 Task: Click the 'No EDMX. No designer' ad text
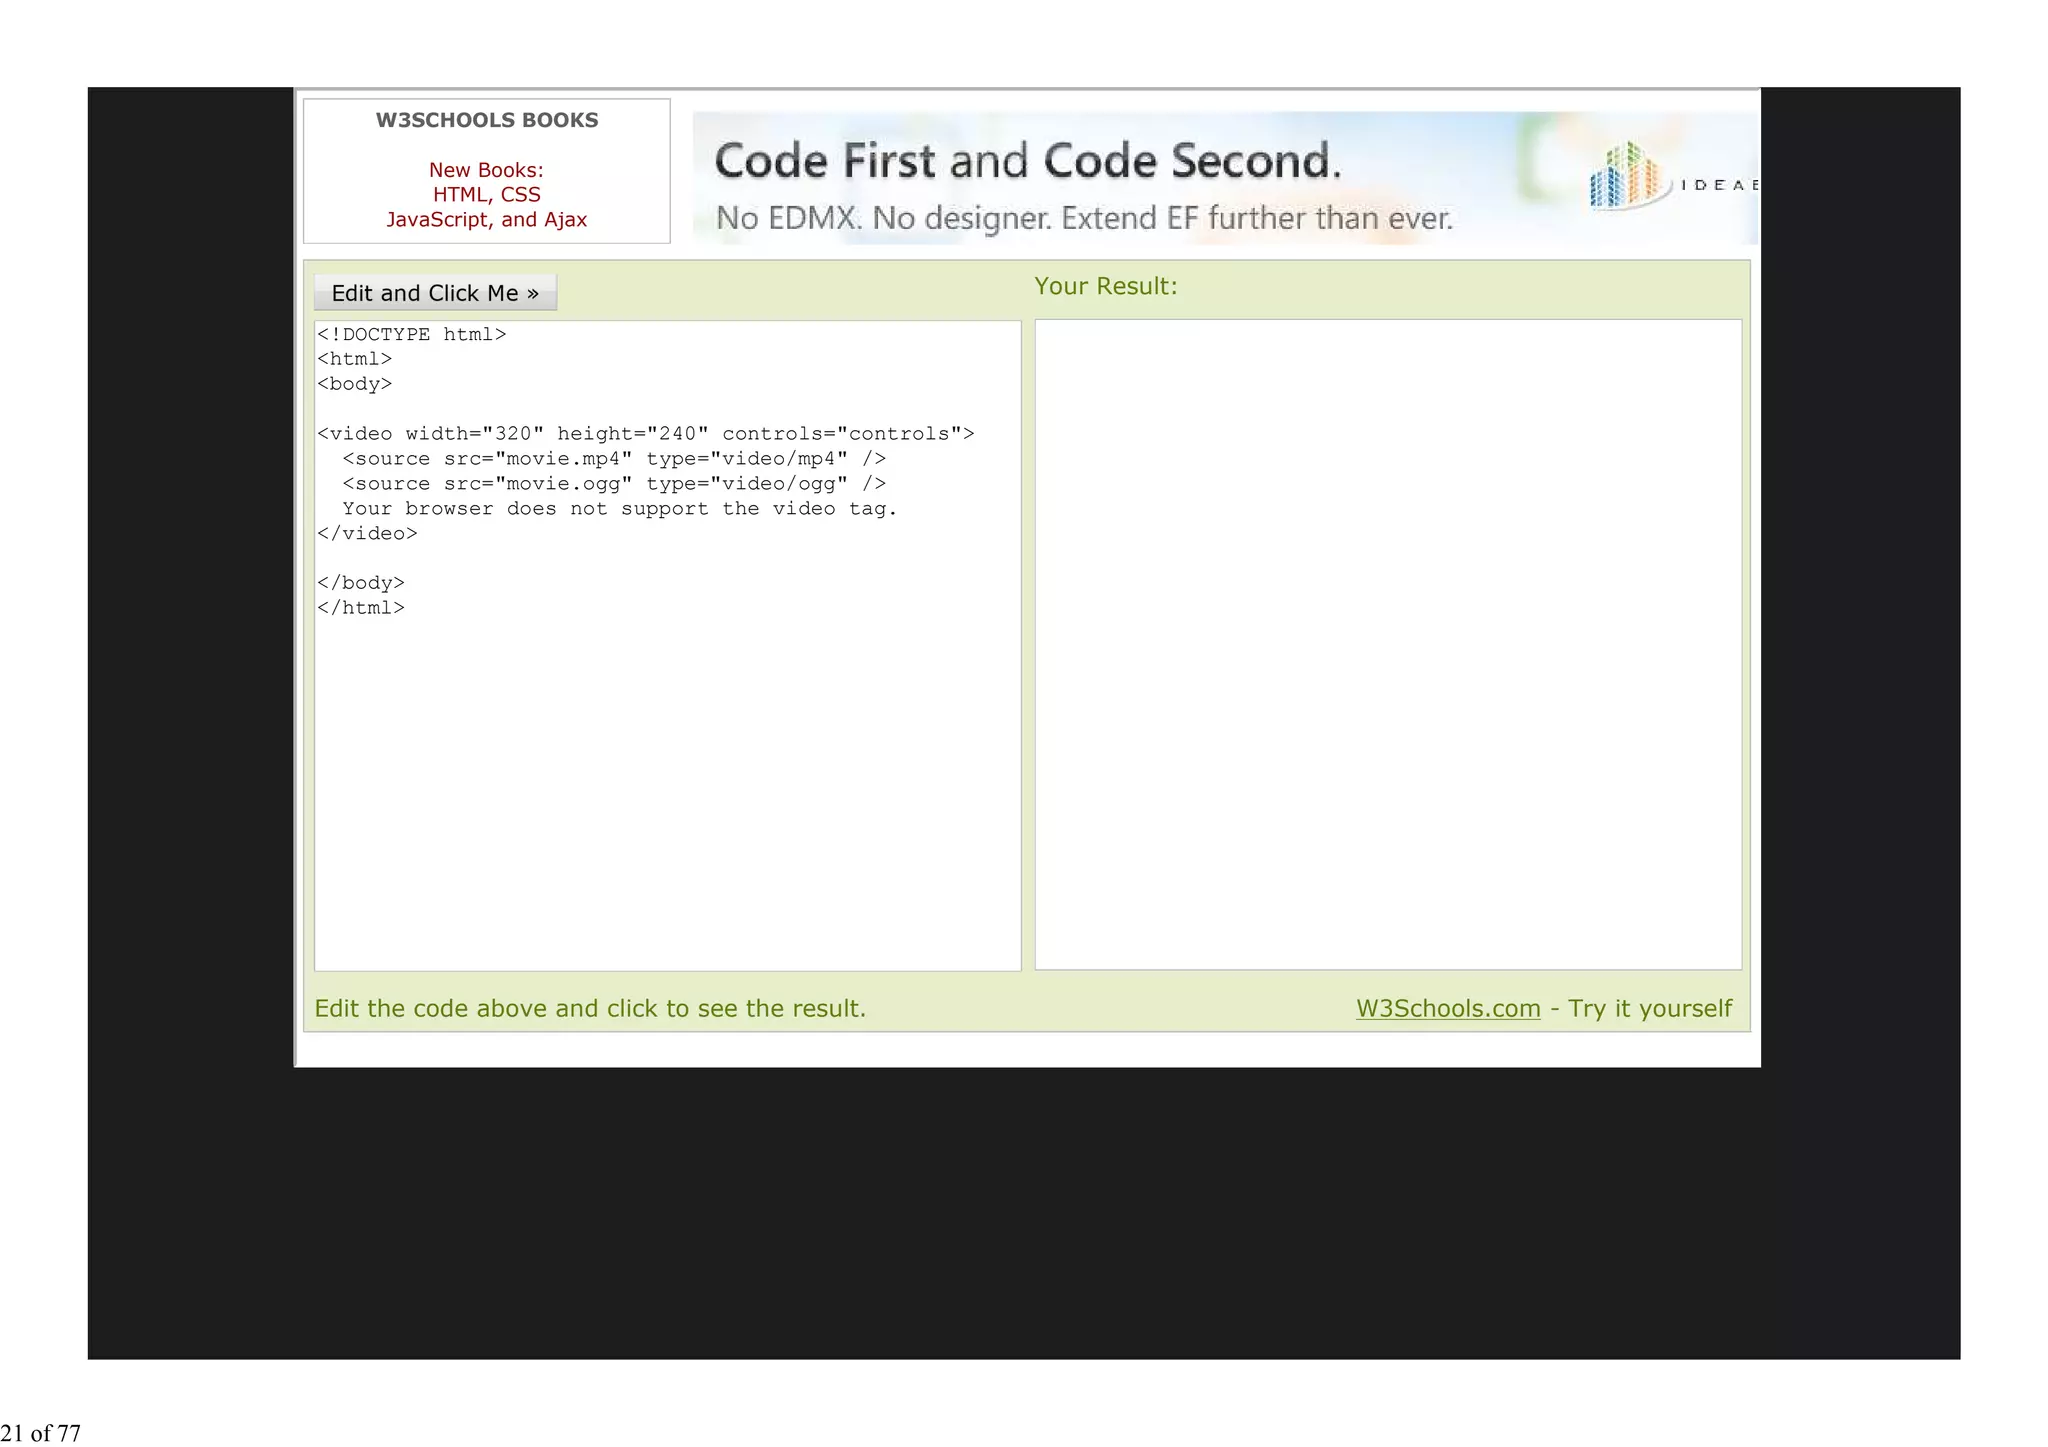pos(1083,218)
